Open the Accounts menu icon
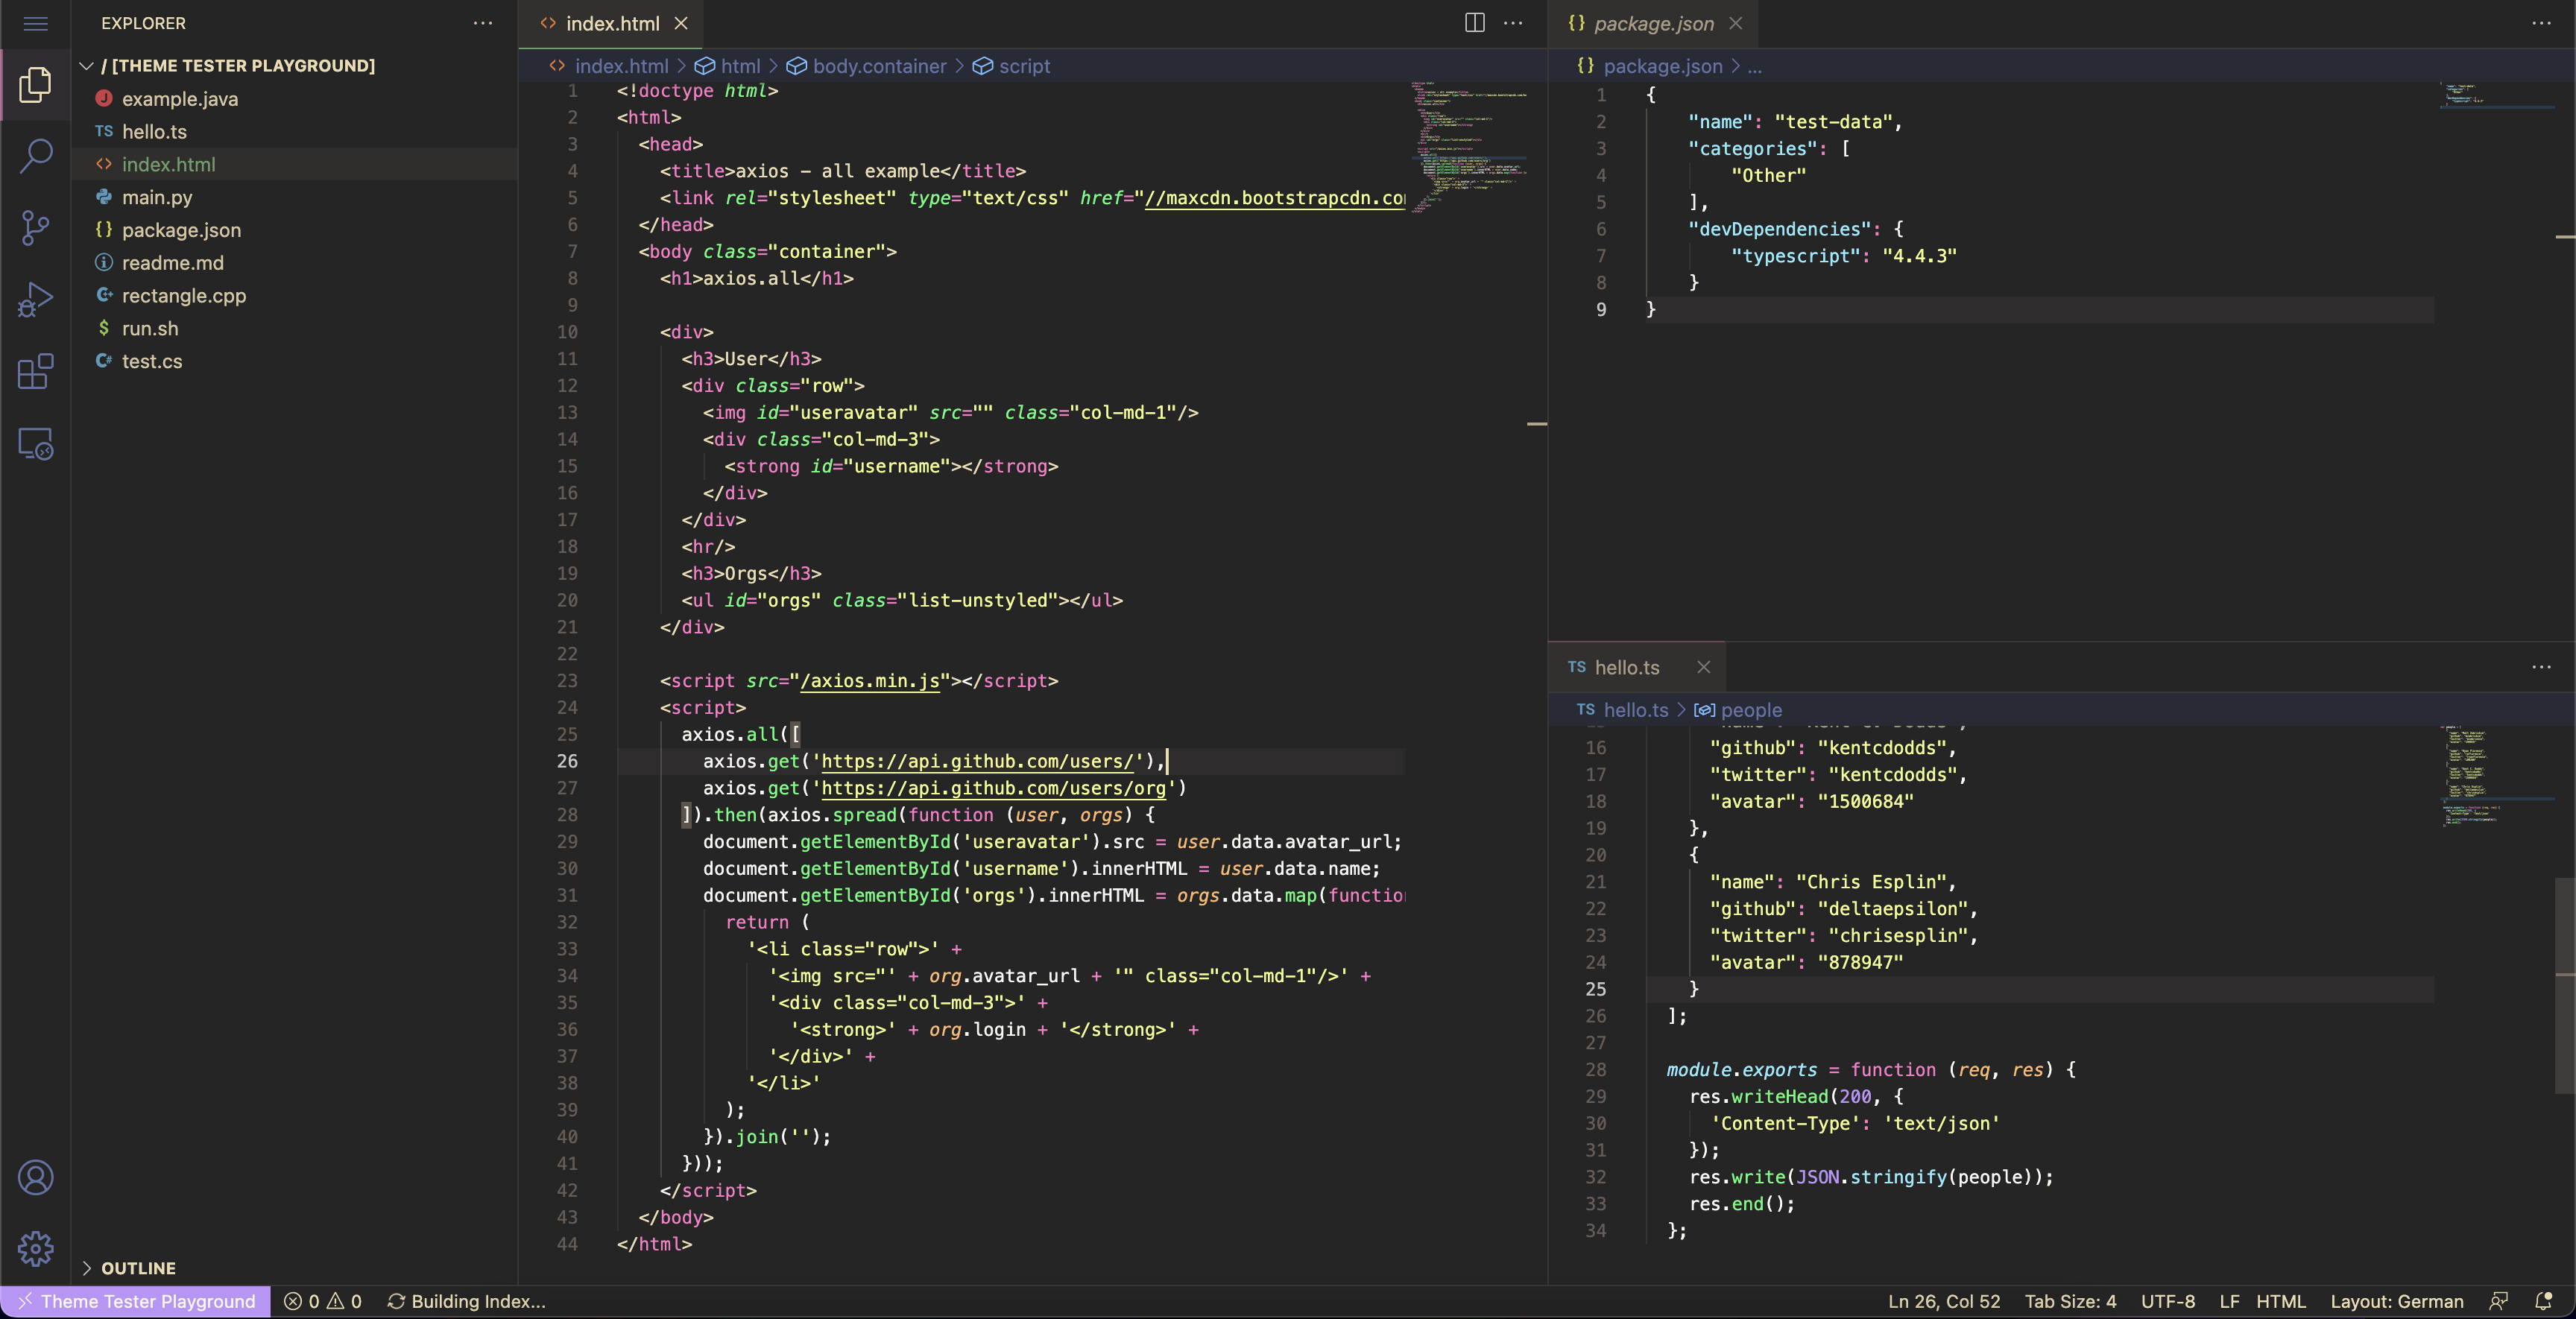Image resolution: width=2576 pixels, height=1319 pixels. [36, 1177]
